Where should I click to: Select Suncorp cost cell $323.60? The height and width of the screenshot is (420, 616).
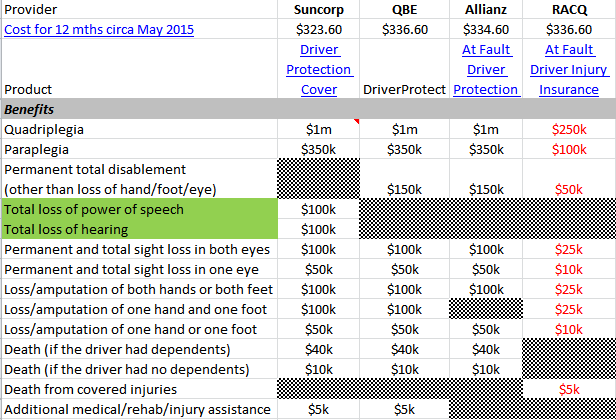[319, 29]
